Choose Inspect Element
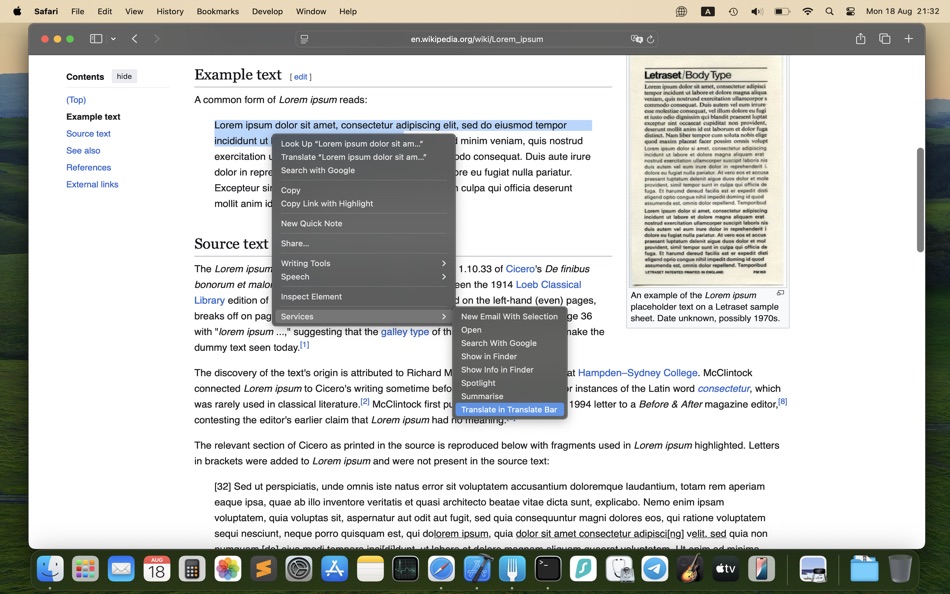This screenshot has height=594, width=950. [x=363, y=297]
